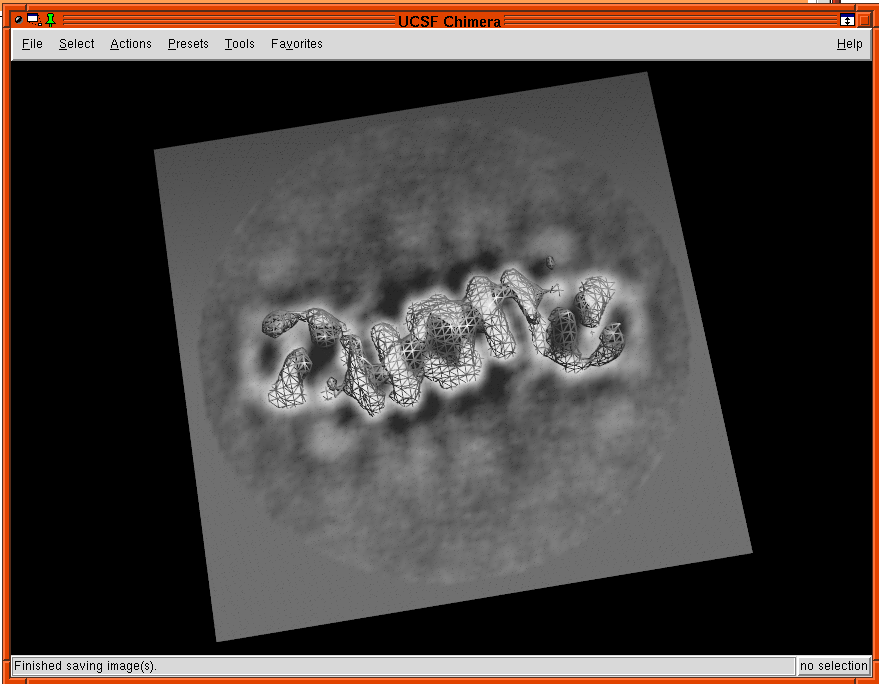
Task: Click the 'Finished saving image(s).' status message
Action: pos(85,665)
